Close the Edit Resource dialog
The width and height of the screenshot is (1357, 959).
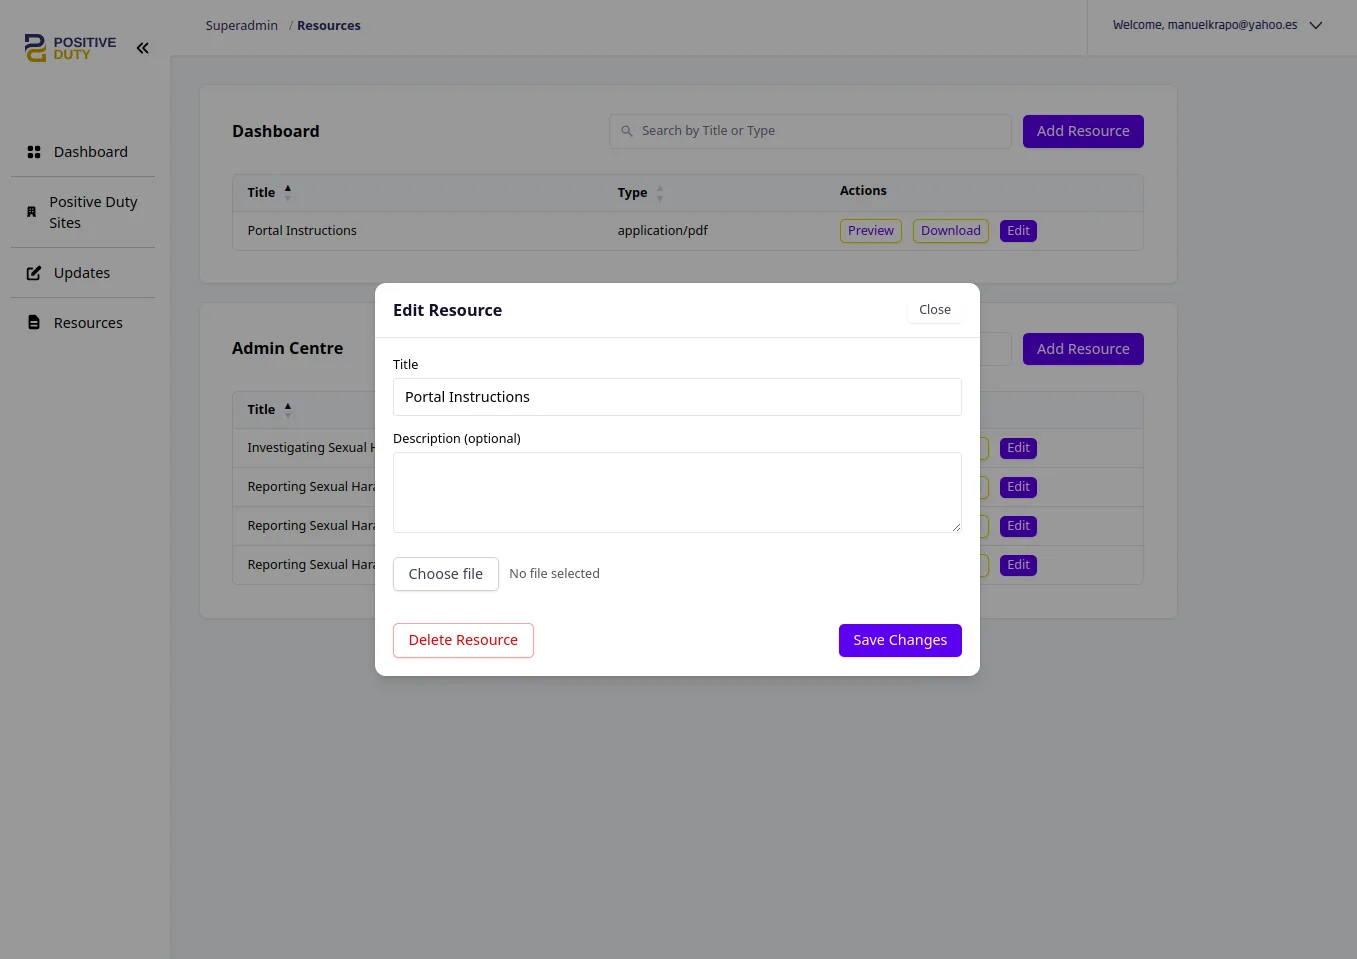click(x=934, y=309)
